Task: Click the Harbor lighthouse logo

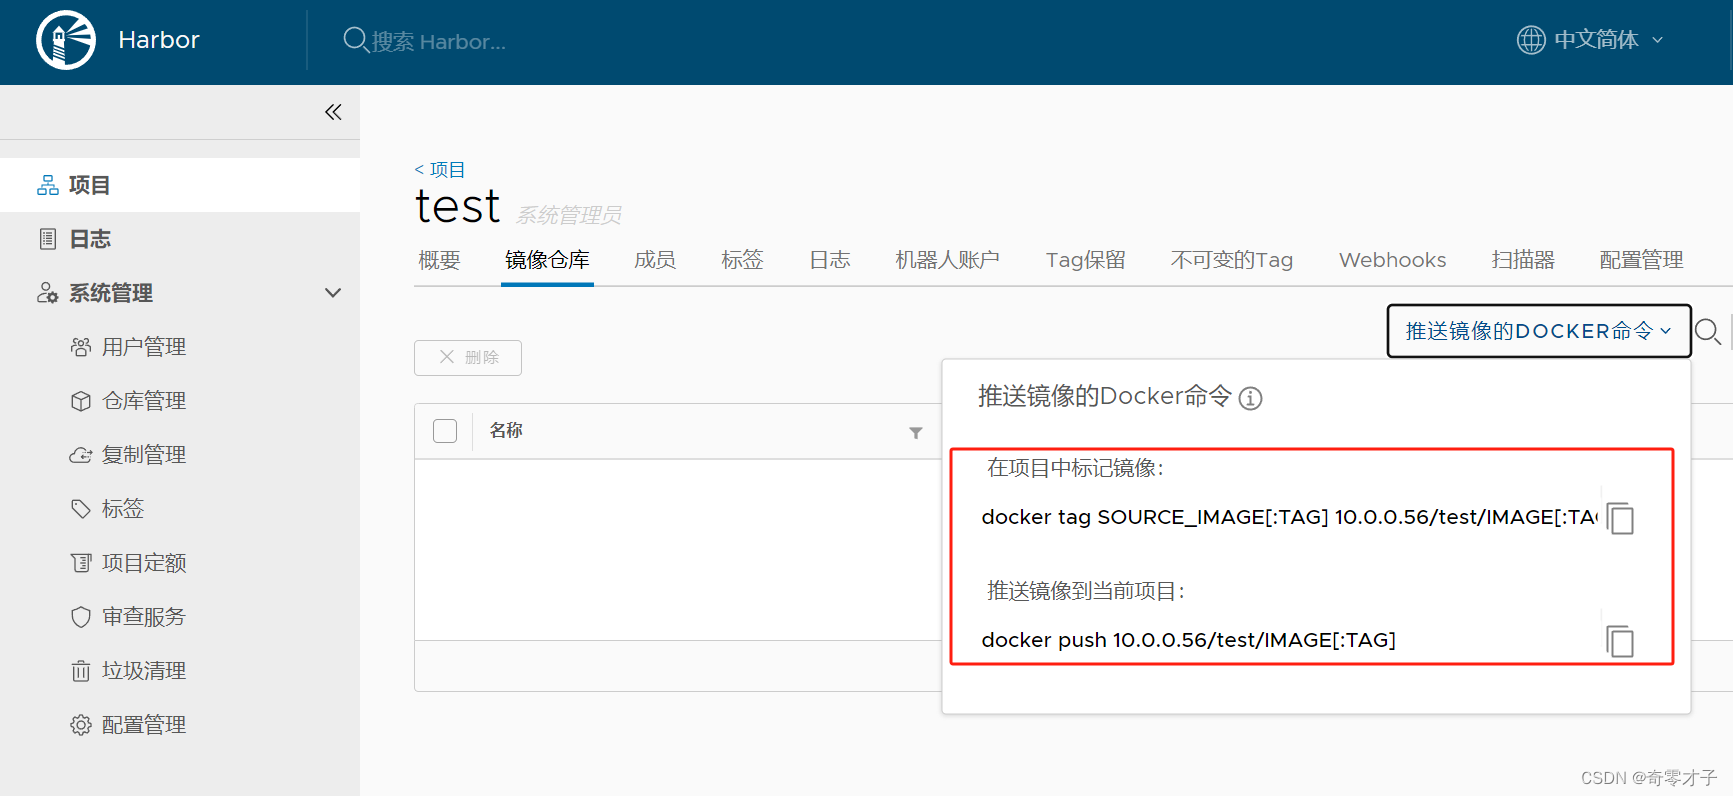Action: click(x=66, y=40)
